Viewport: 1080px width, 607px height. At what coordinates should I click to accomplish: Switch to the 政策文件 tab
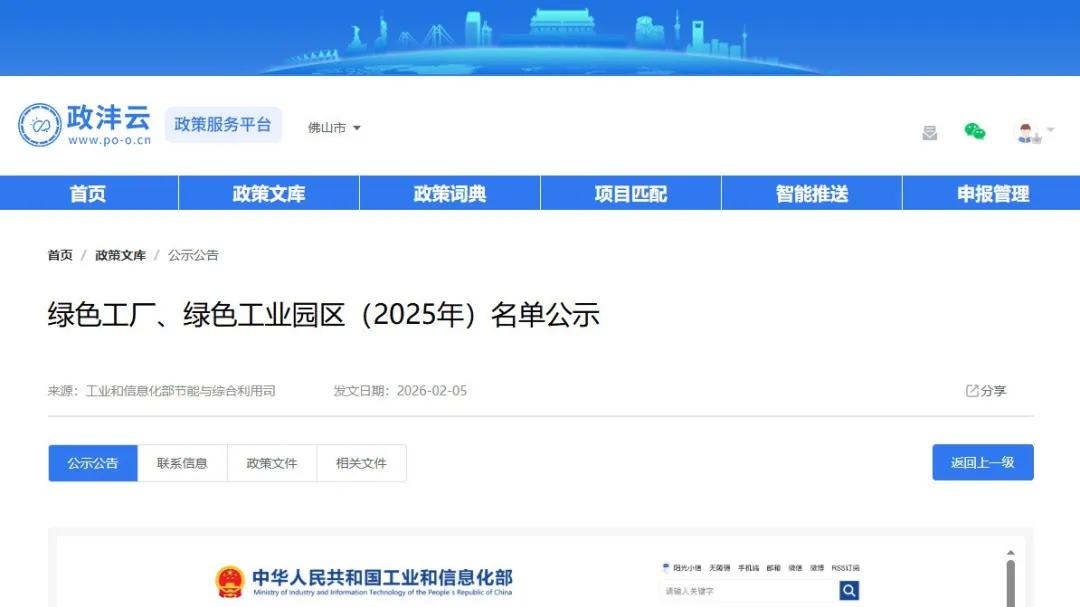pos(271,462)
